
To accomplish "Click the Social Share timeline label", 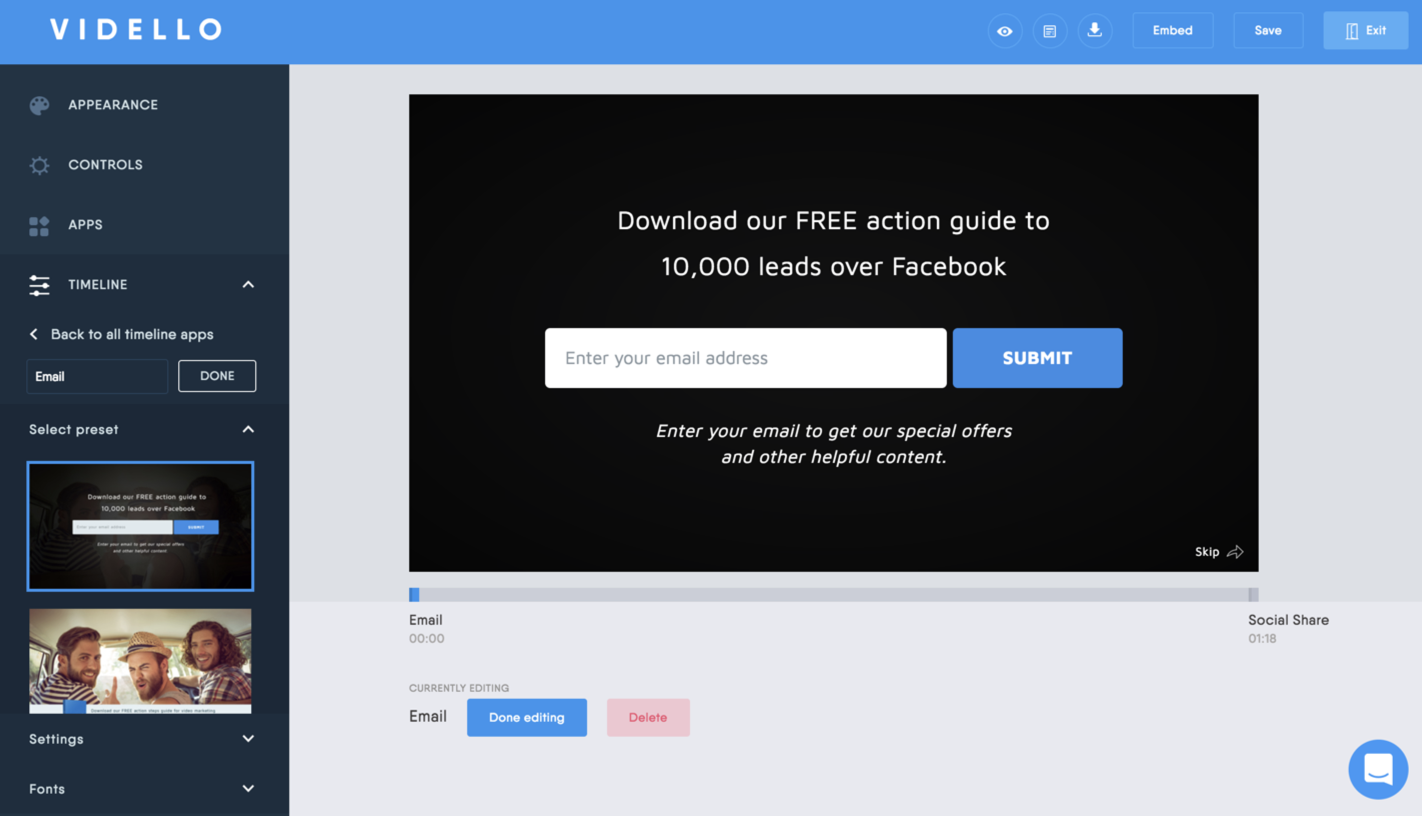I will [x=1288, y=620].
